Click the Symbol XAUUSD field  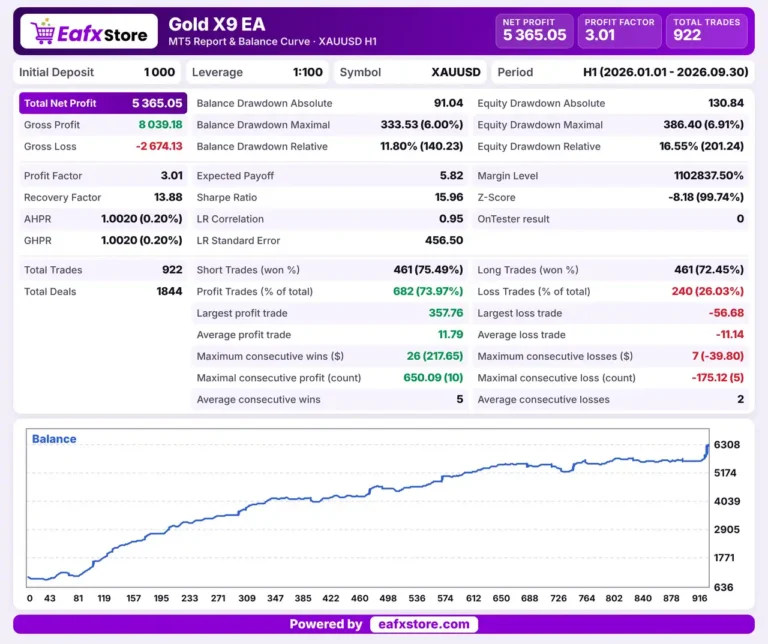(410, 72)
